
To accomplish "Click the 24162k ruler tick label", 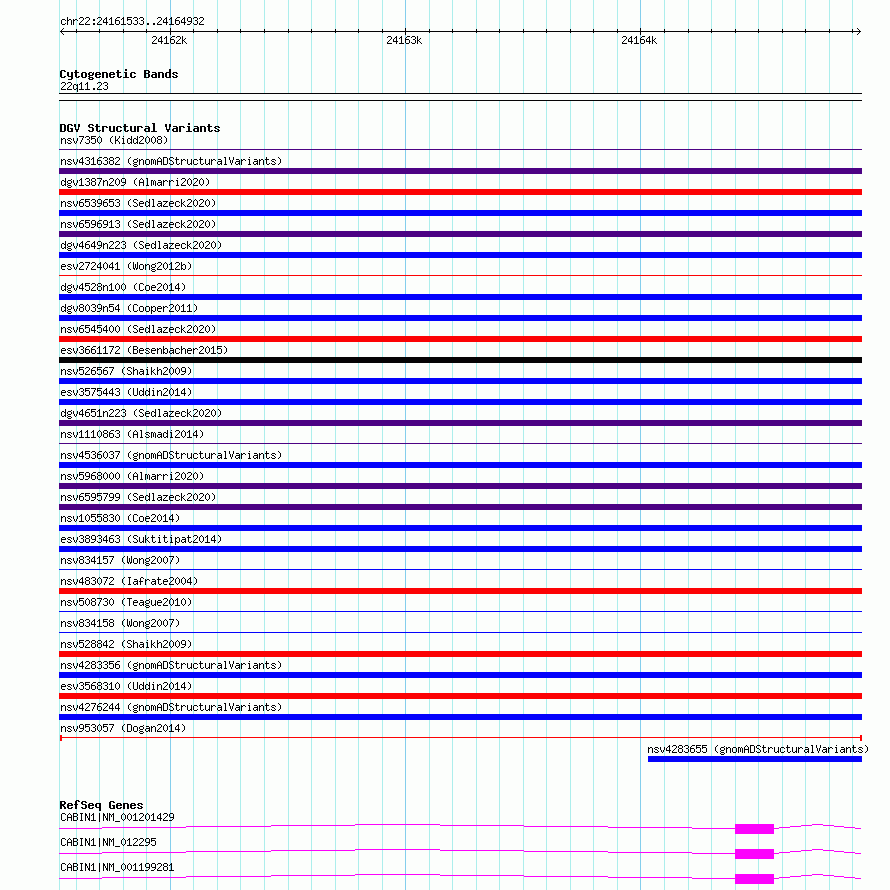I will tap(169, 40).
